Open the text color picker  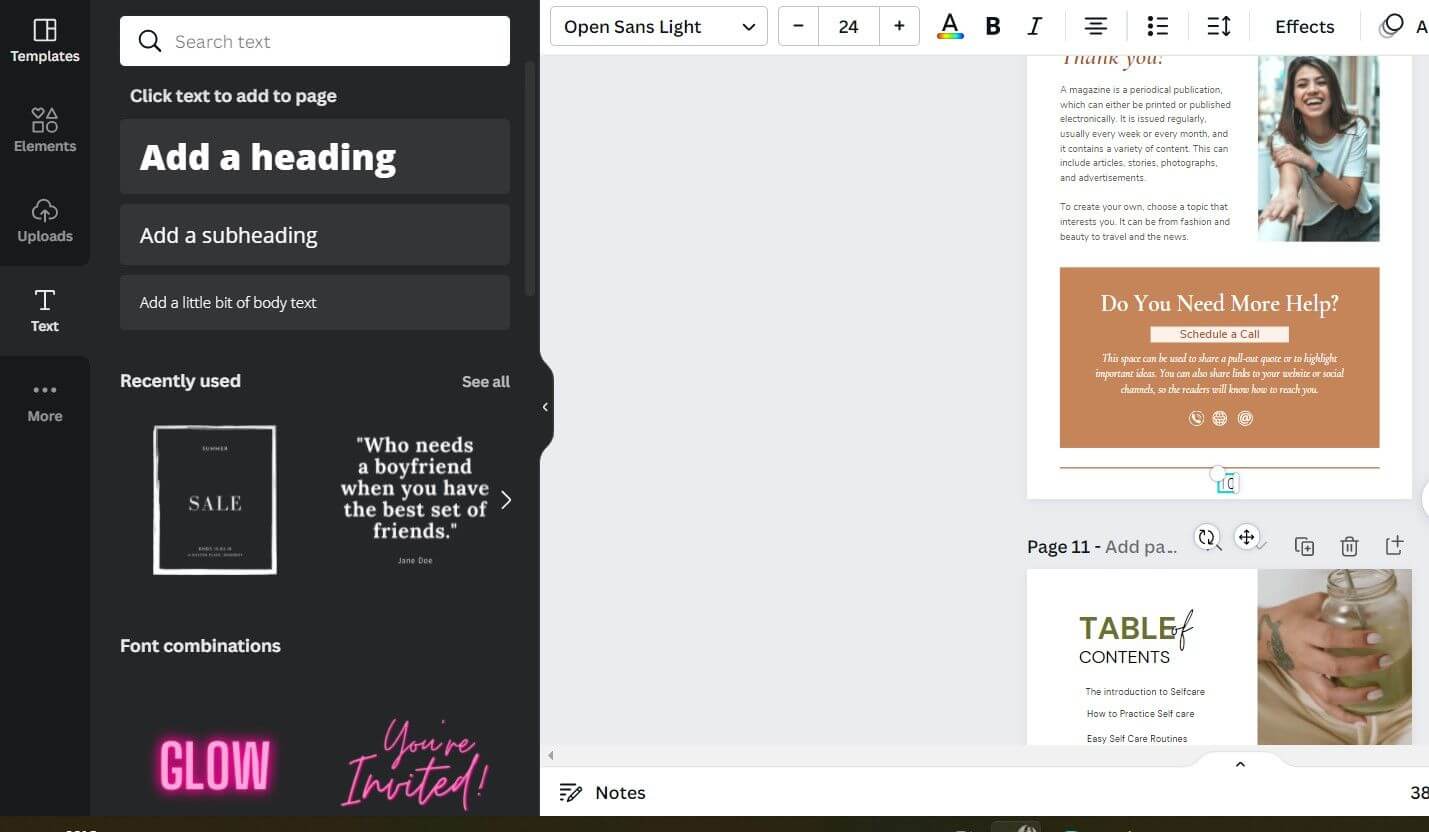[x=949, y=26]
